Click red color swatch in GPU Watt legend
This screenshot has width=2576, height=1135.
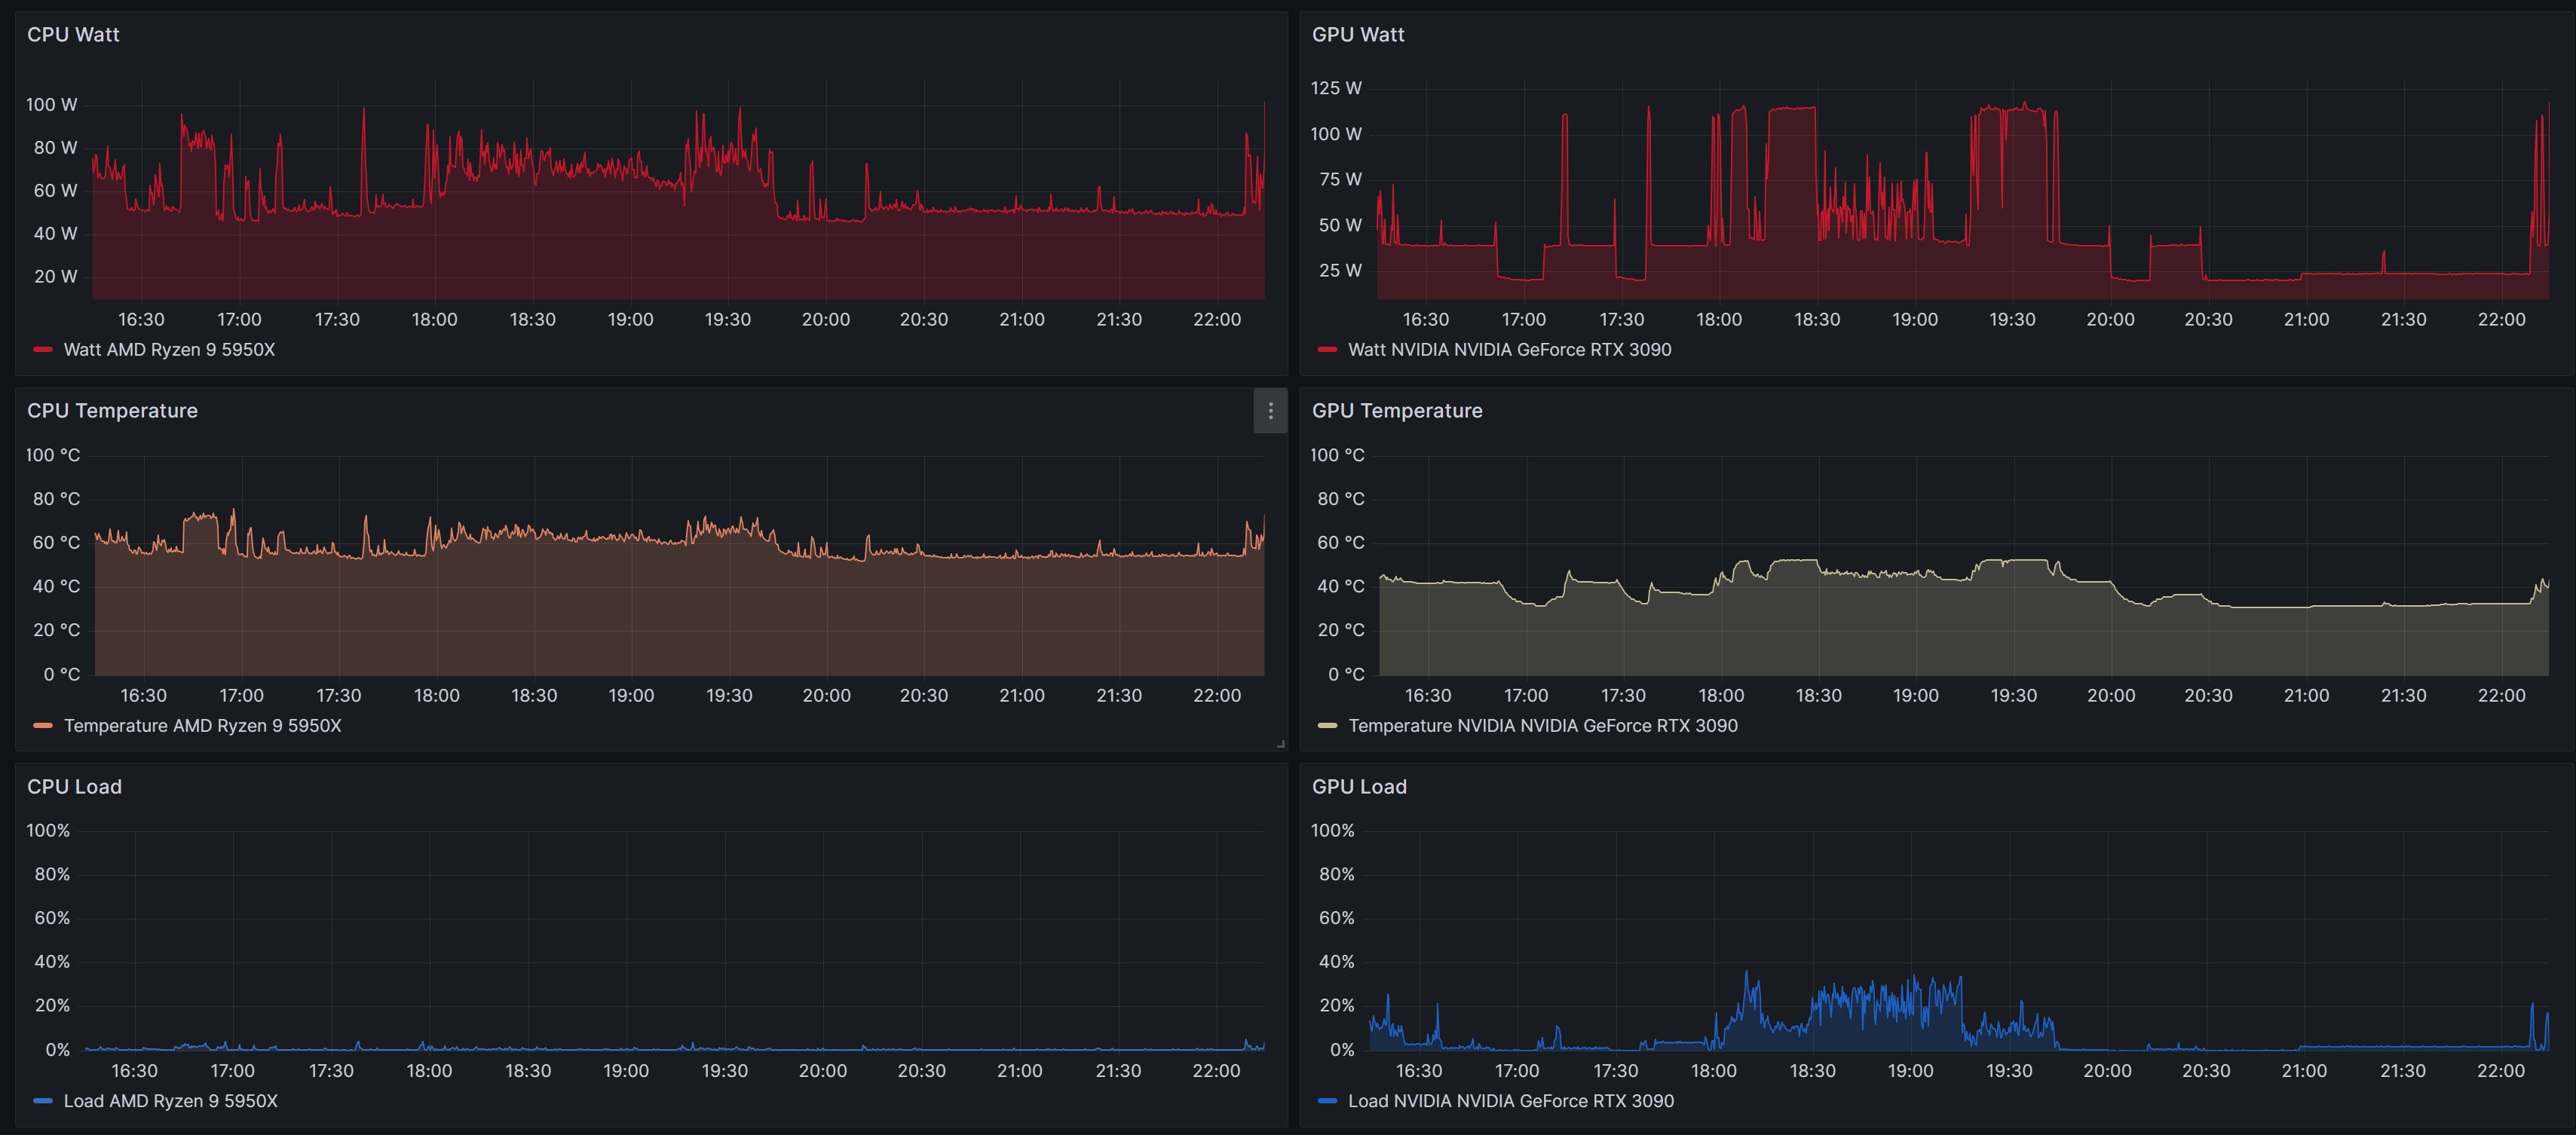coord(1327,350)
